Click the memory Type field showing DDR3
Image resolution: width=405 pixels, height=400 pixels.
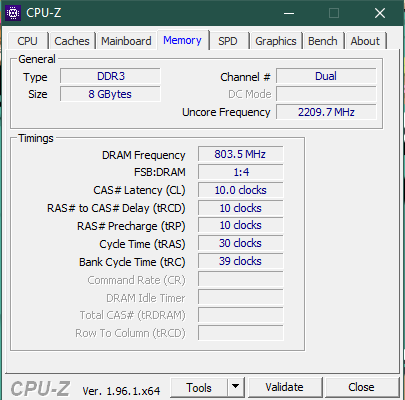110,76
